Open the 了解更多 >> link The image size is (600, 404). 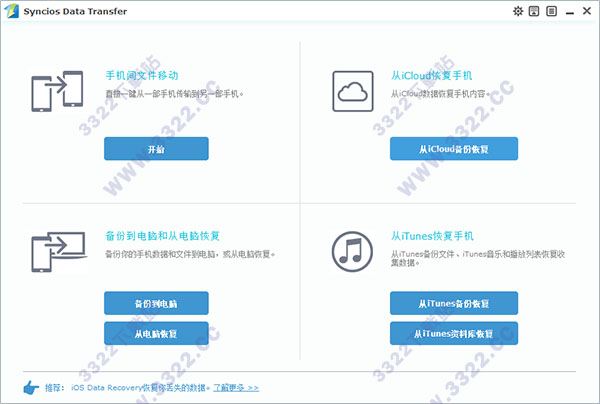pyautogui.click(x=236, y=388)
